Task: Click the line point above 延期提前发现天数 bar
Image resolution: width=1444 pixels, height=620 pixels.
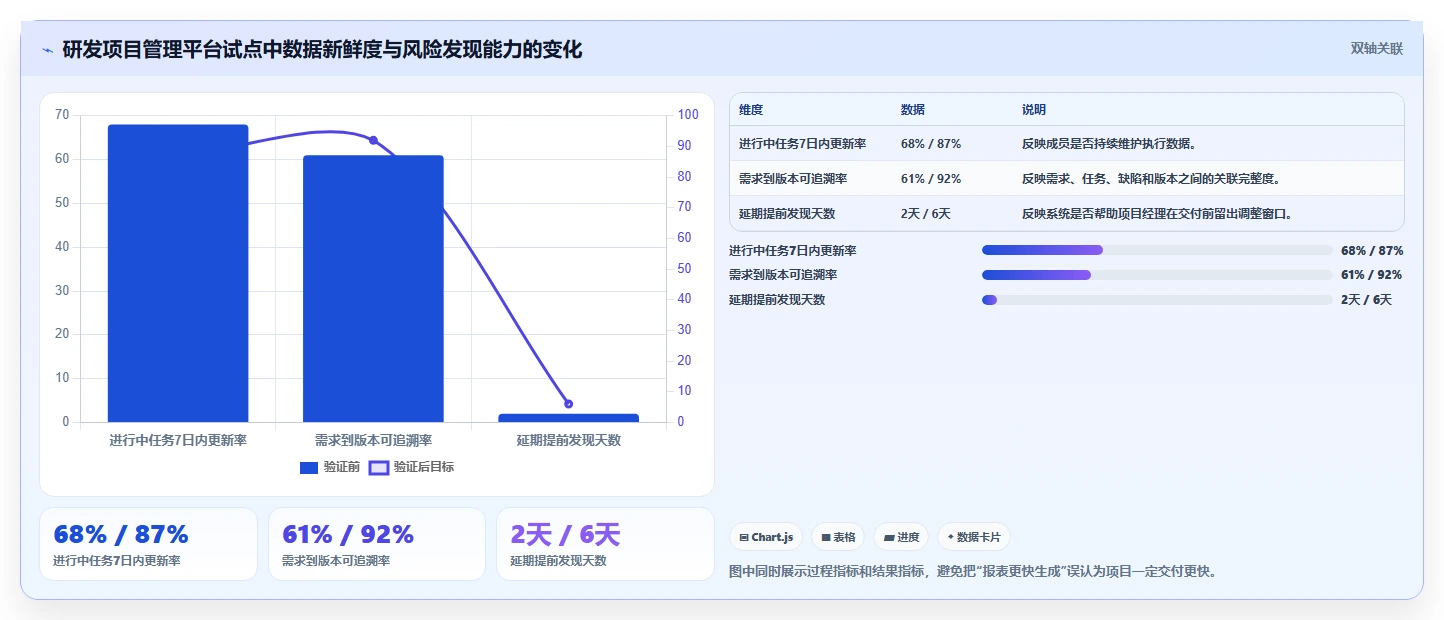Action: click(x=568, y=404)
